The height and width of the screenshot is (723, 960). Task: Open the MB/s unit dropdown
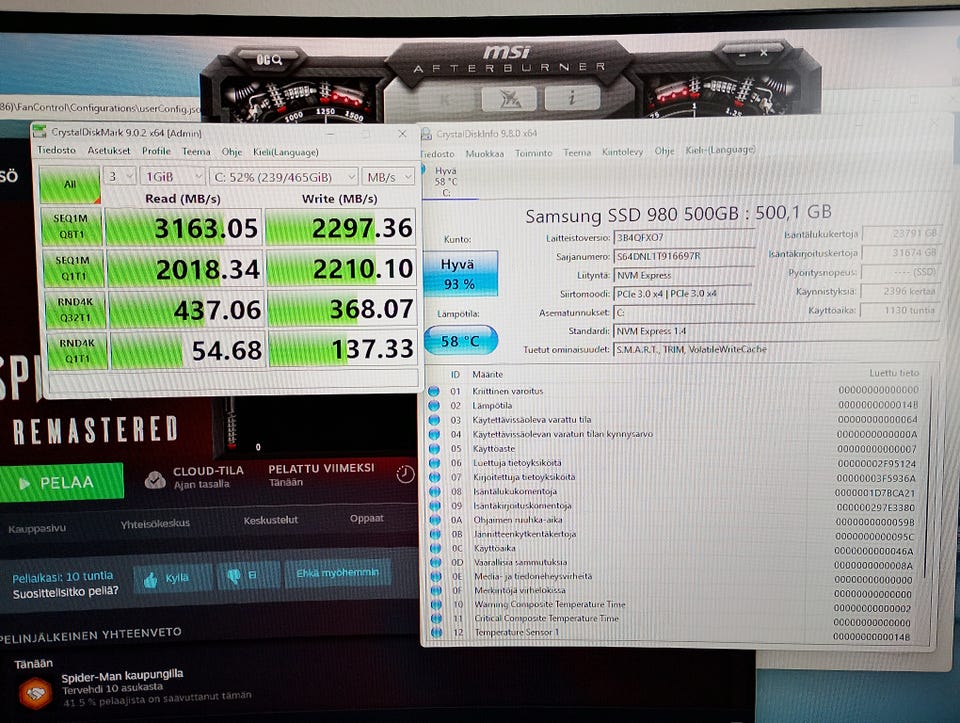click(x=388, y=178)
